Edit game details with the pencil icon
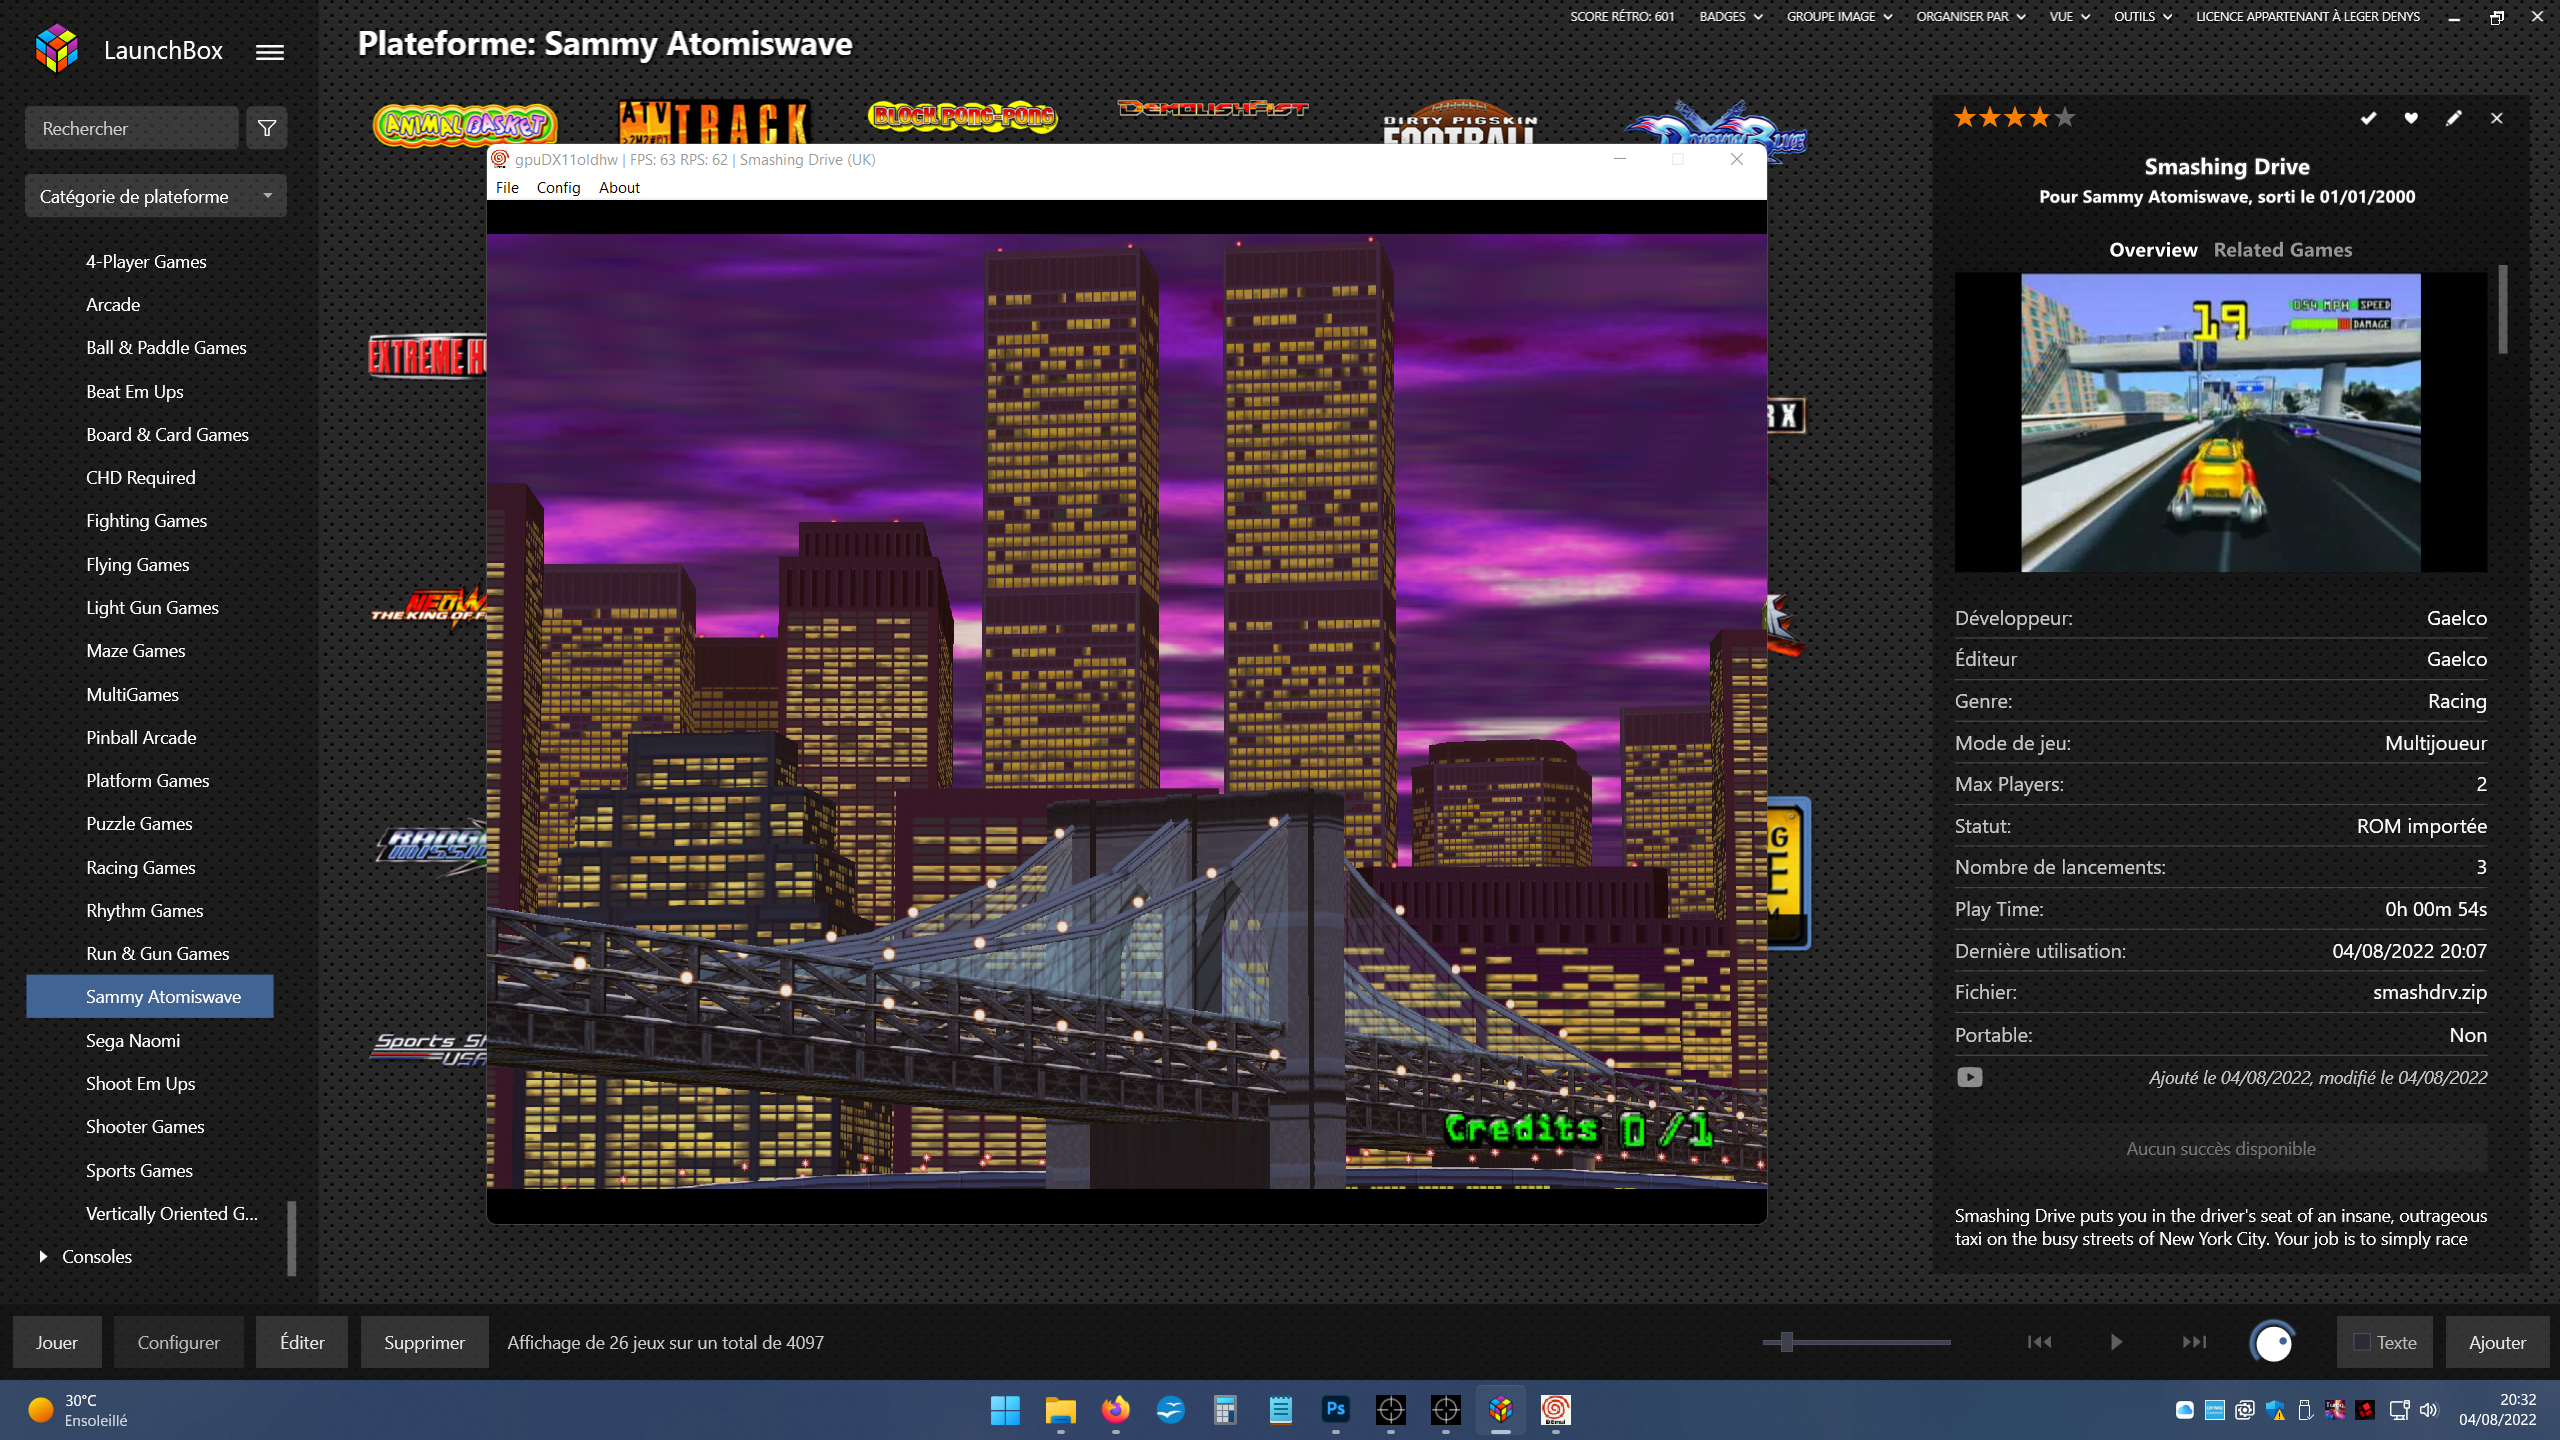This screenshot has height=1440, width=2560. click(2453, 118)
